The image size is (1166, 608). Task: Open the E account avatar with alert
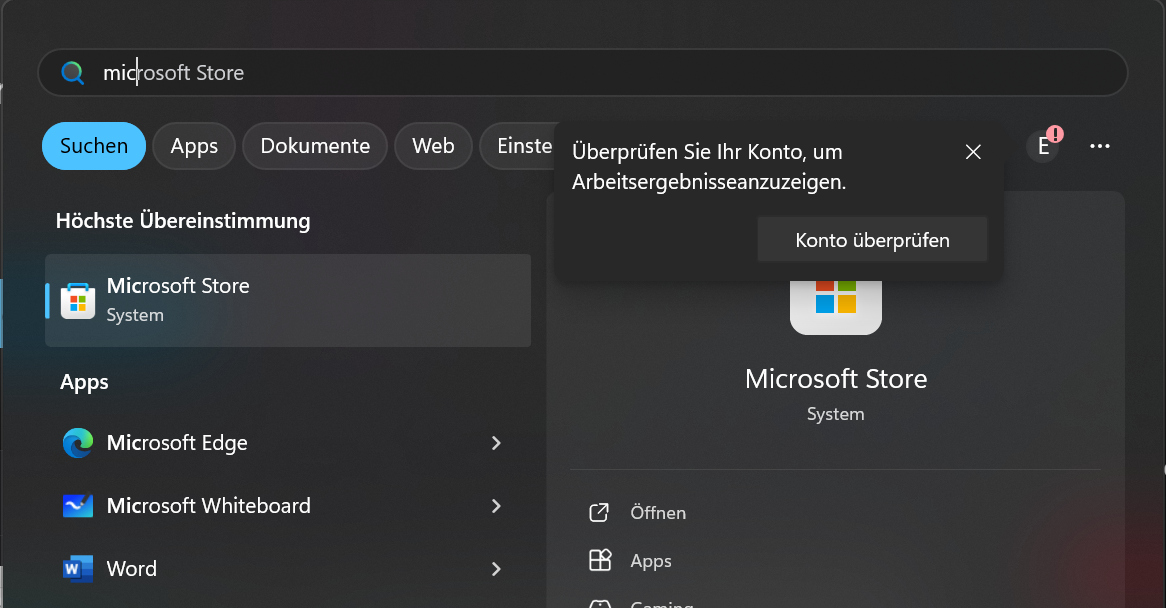coord(1044,146)
